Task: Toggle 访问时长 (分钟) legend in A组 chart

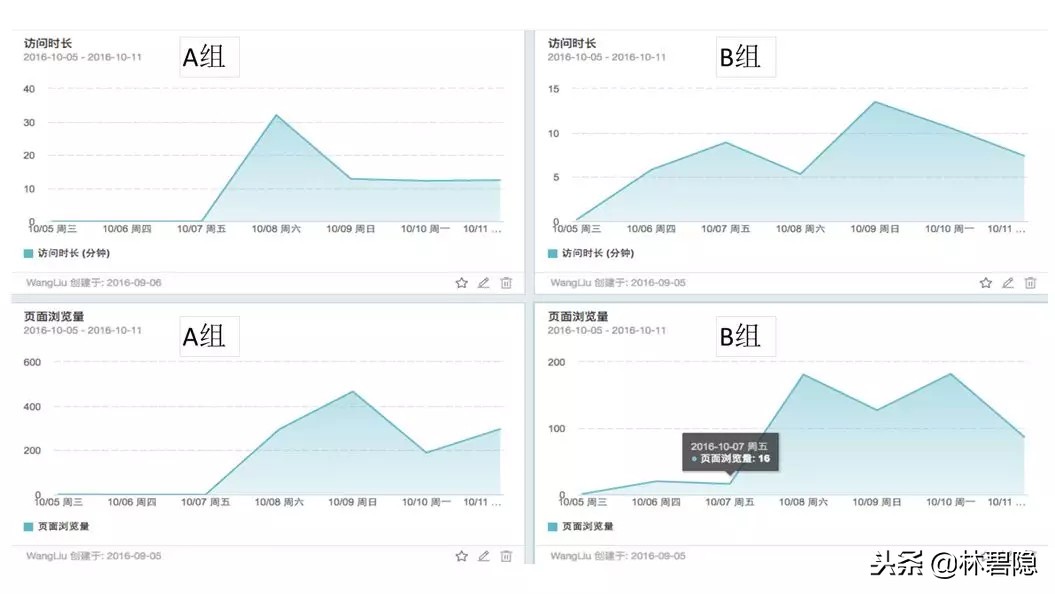Action: point(67,253)
